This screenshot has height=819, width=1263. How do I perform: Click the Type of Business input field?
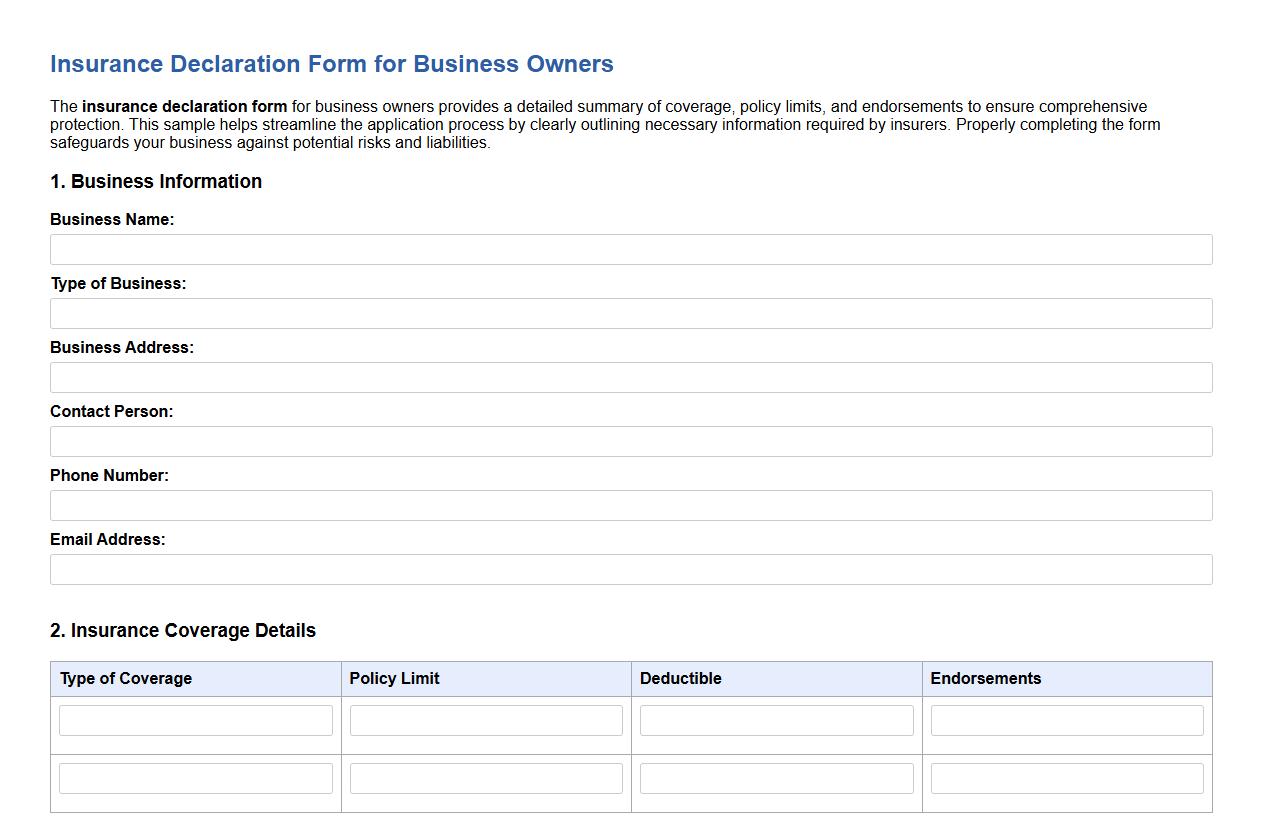(x=630, y=313)
